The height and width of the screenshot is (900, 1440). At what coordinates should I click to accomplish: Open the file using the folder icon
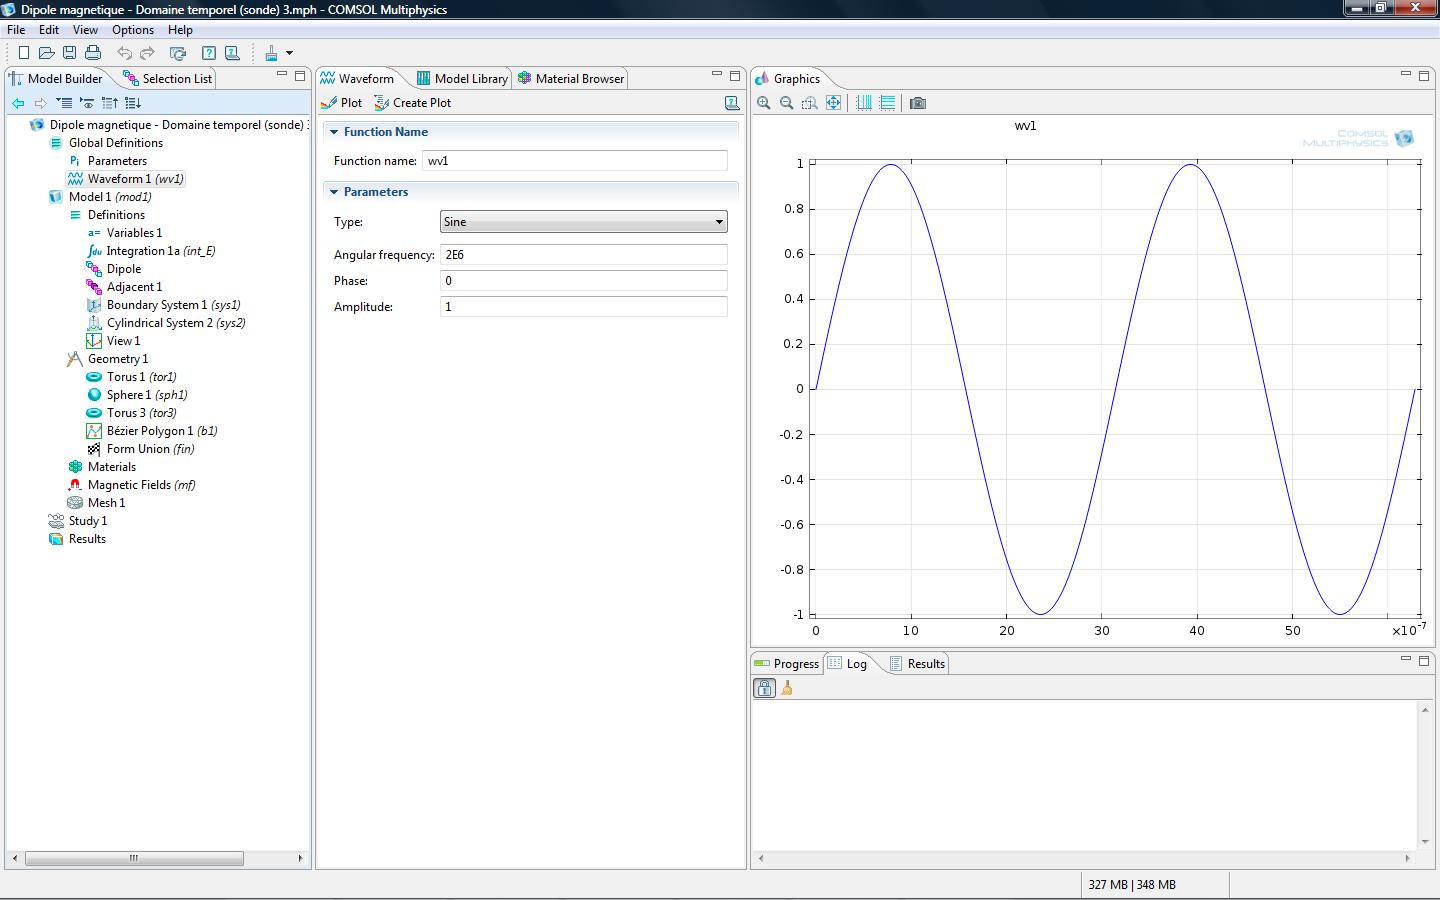pyautogui.click(x=46, y=53)
